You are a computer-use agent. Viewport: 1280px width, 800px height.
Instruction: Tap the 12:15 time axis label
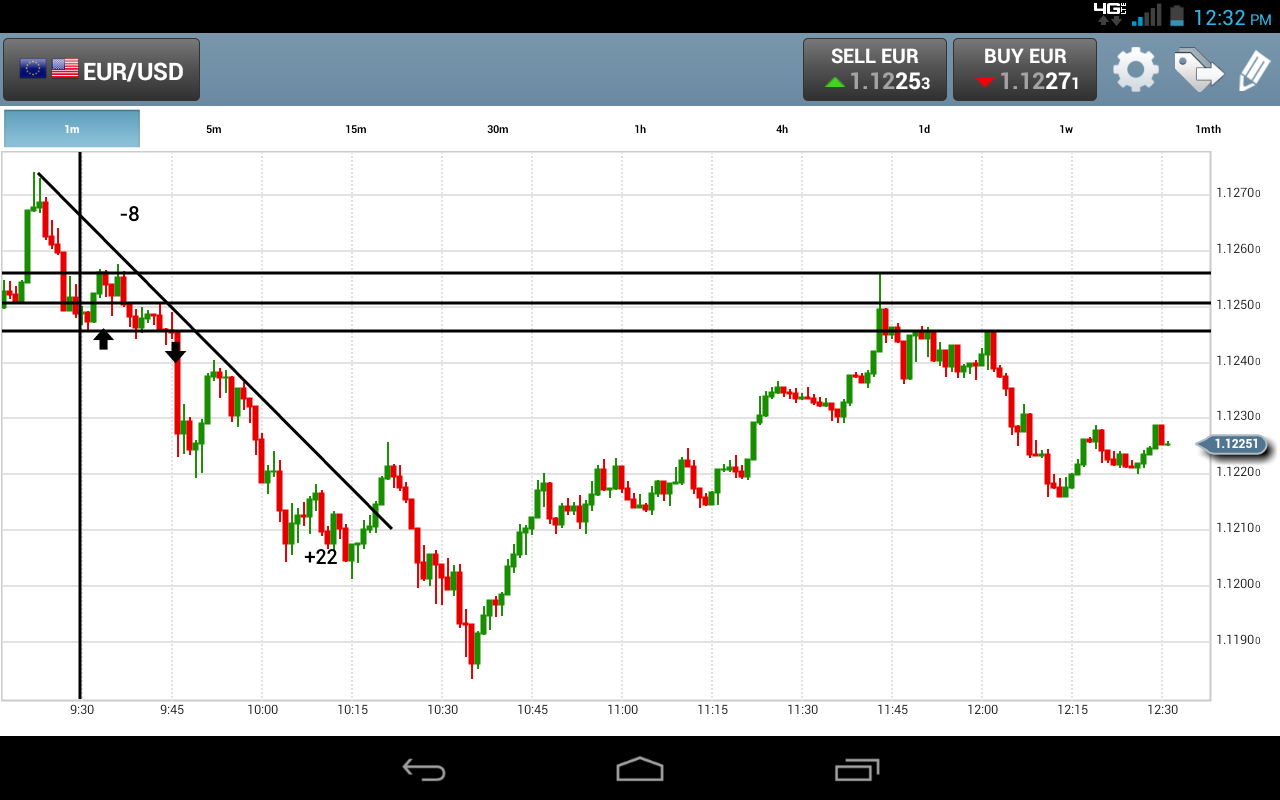pos(1073,710)
